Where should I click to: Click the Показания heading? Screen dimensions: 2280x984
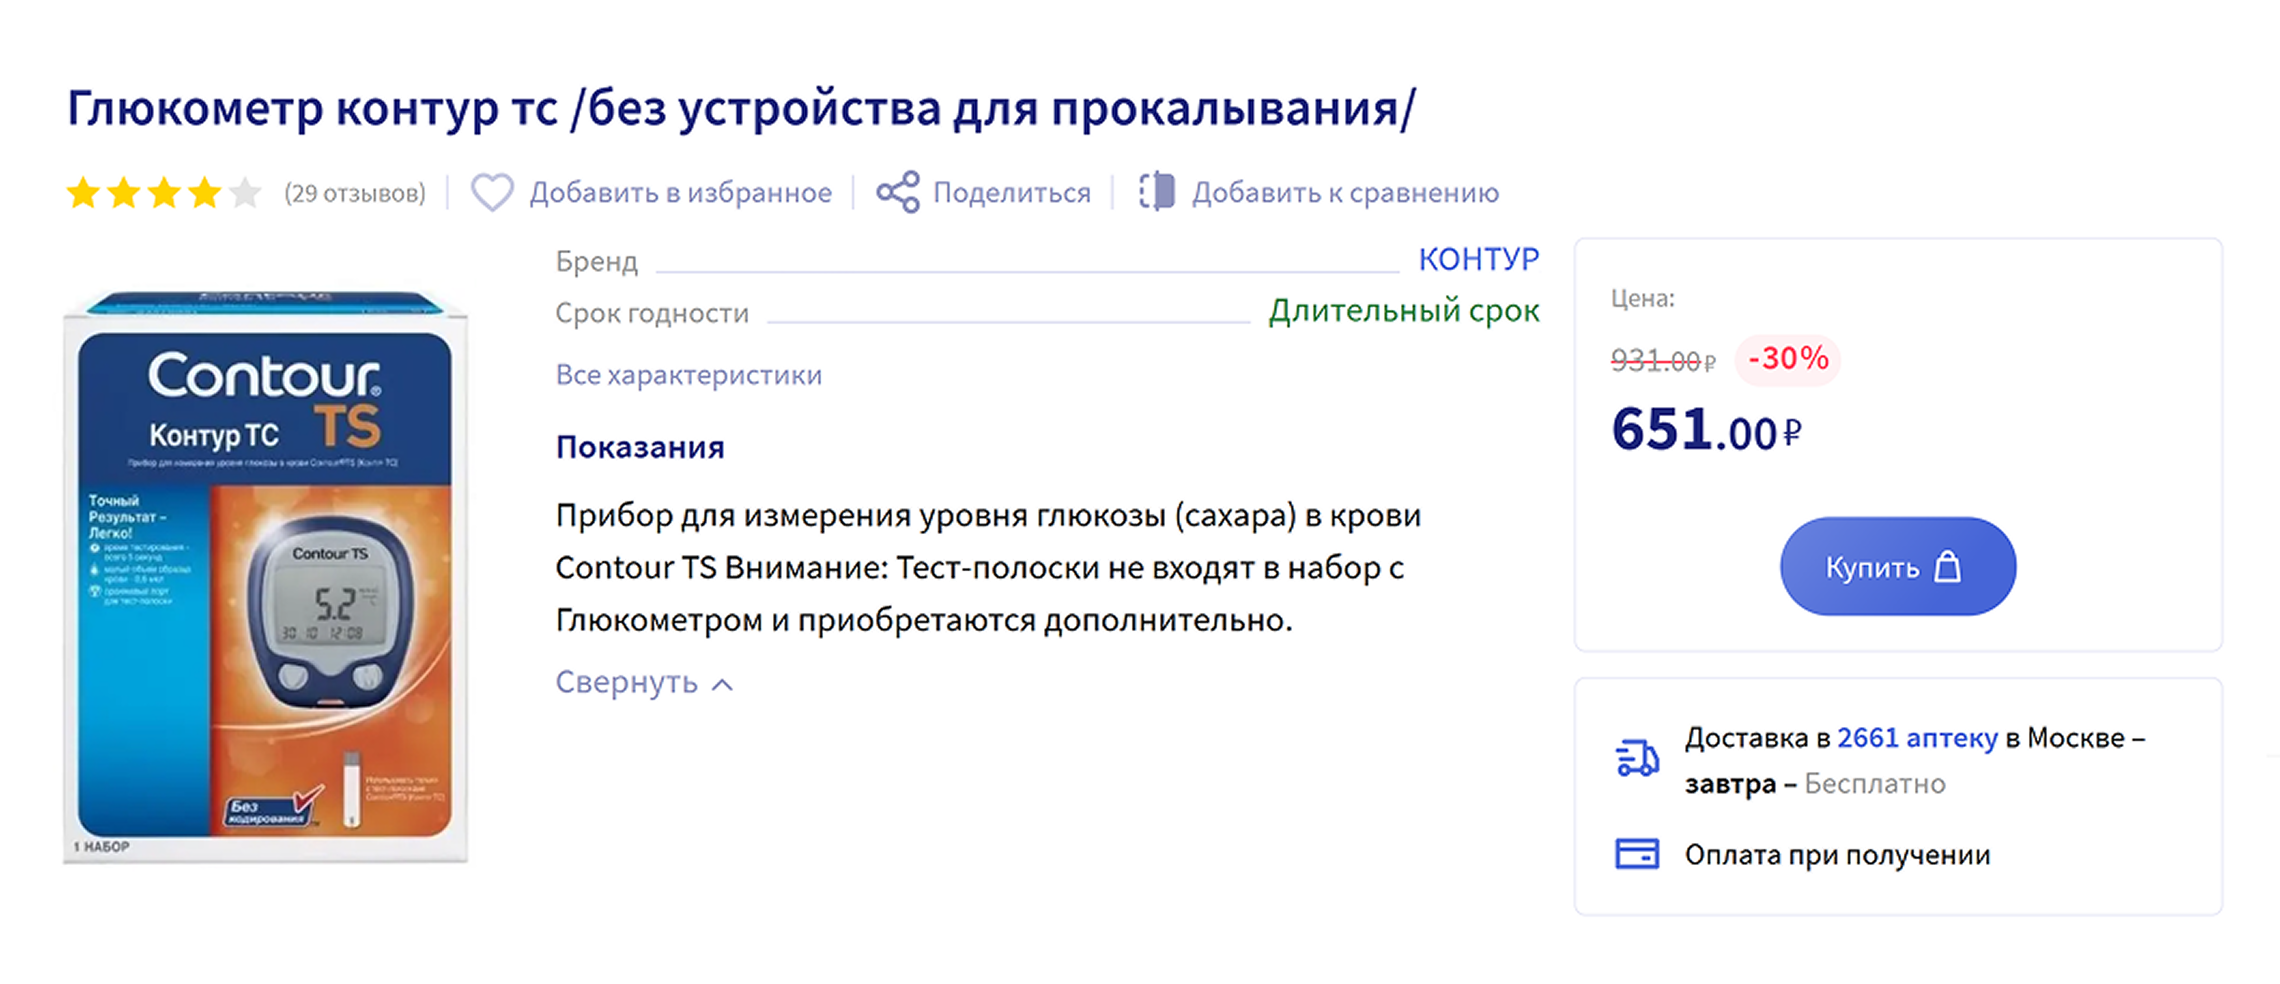coord(640,447)
